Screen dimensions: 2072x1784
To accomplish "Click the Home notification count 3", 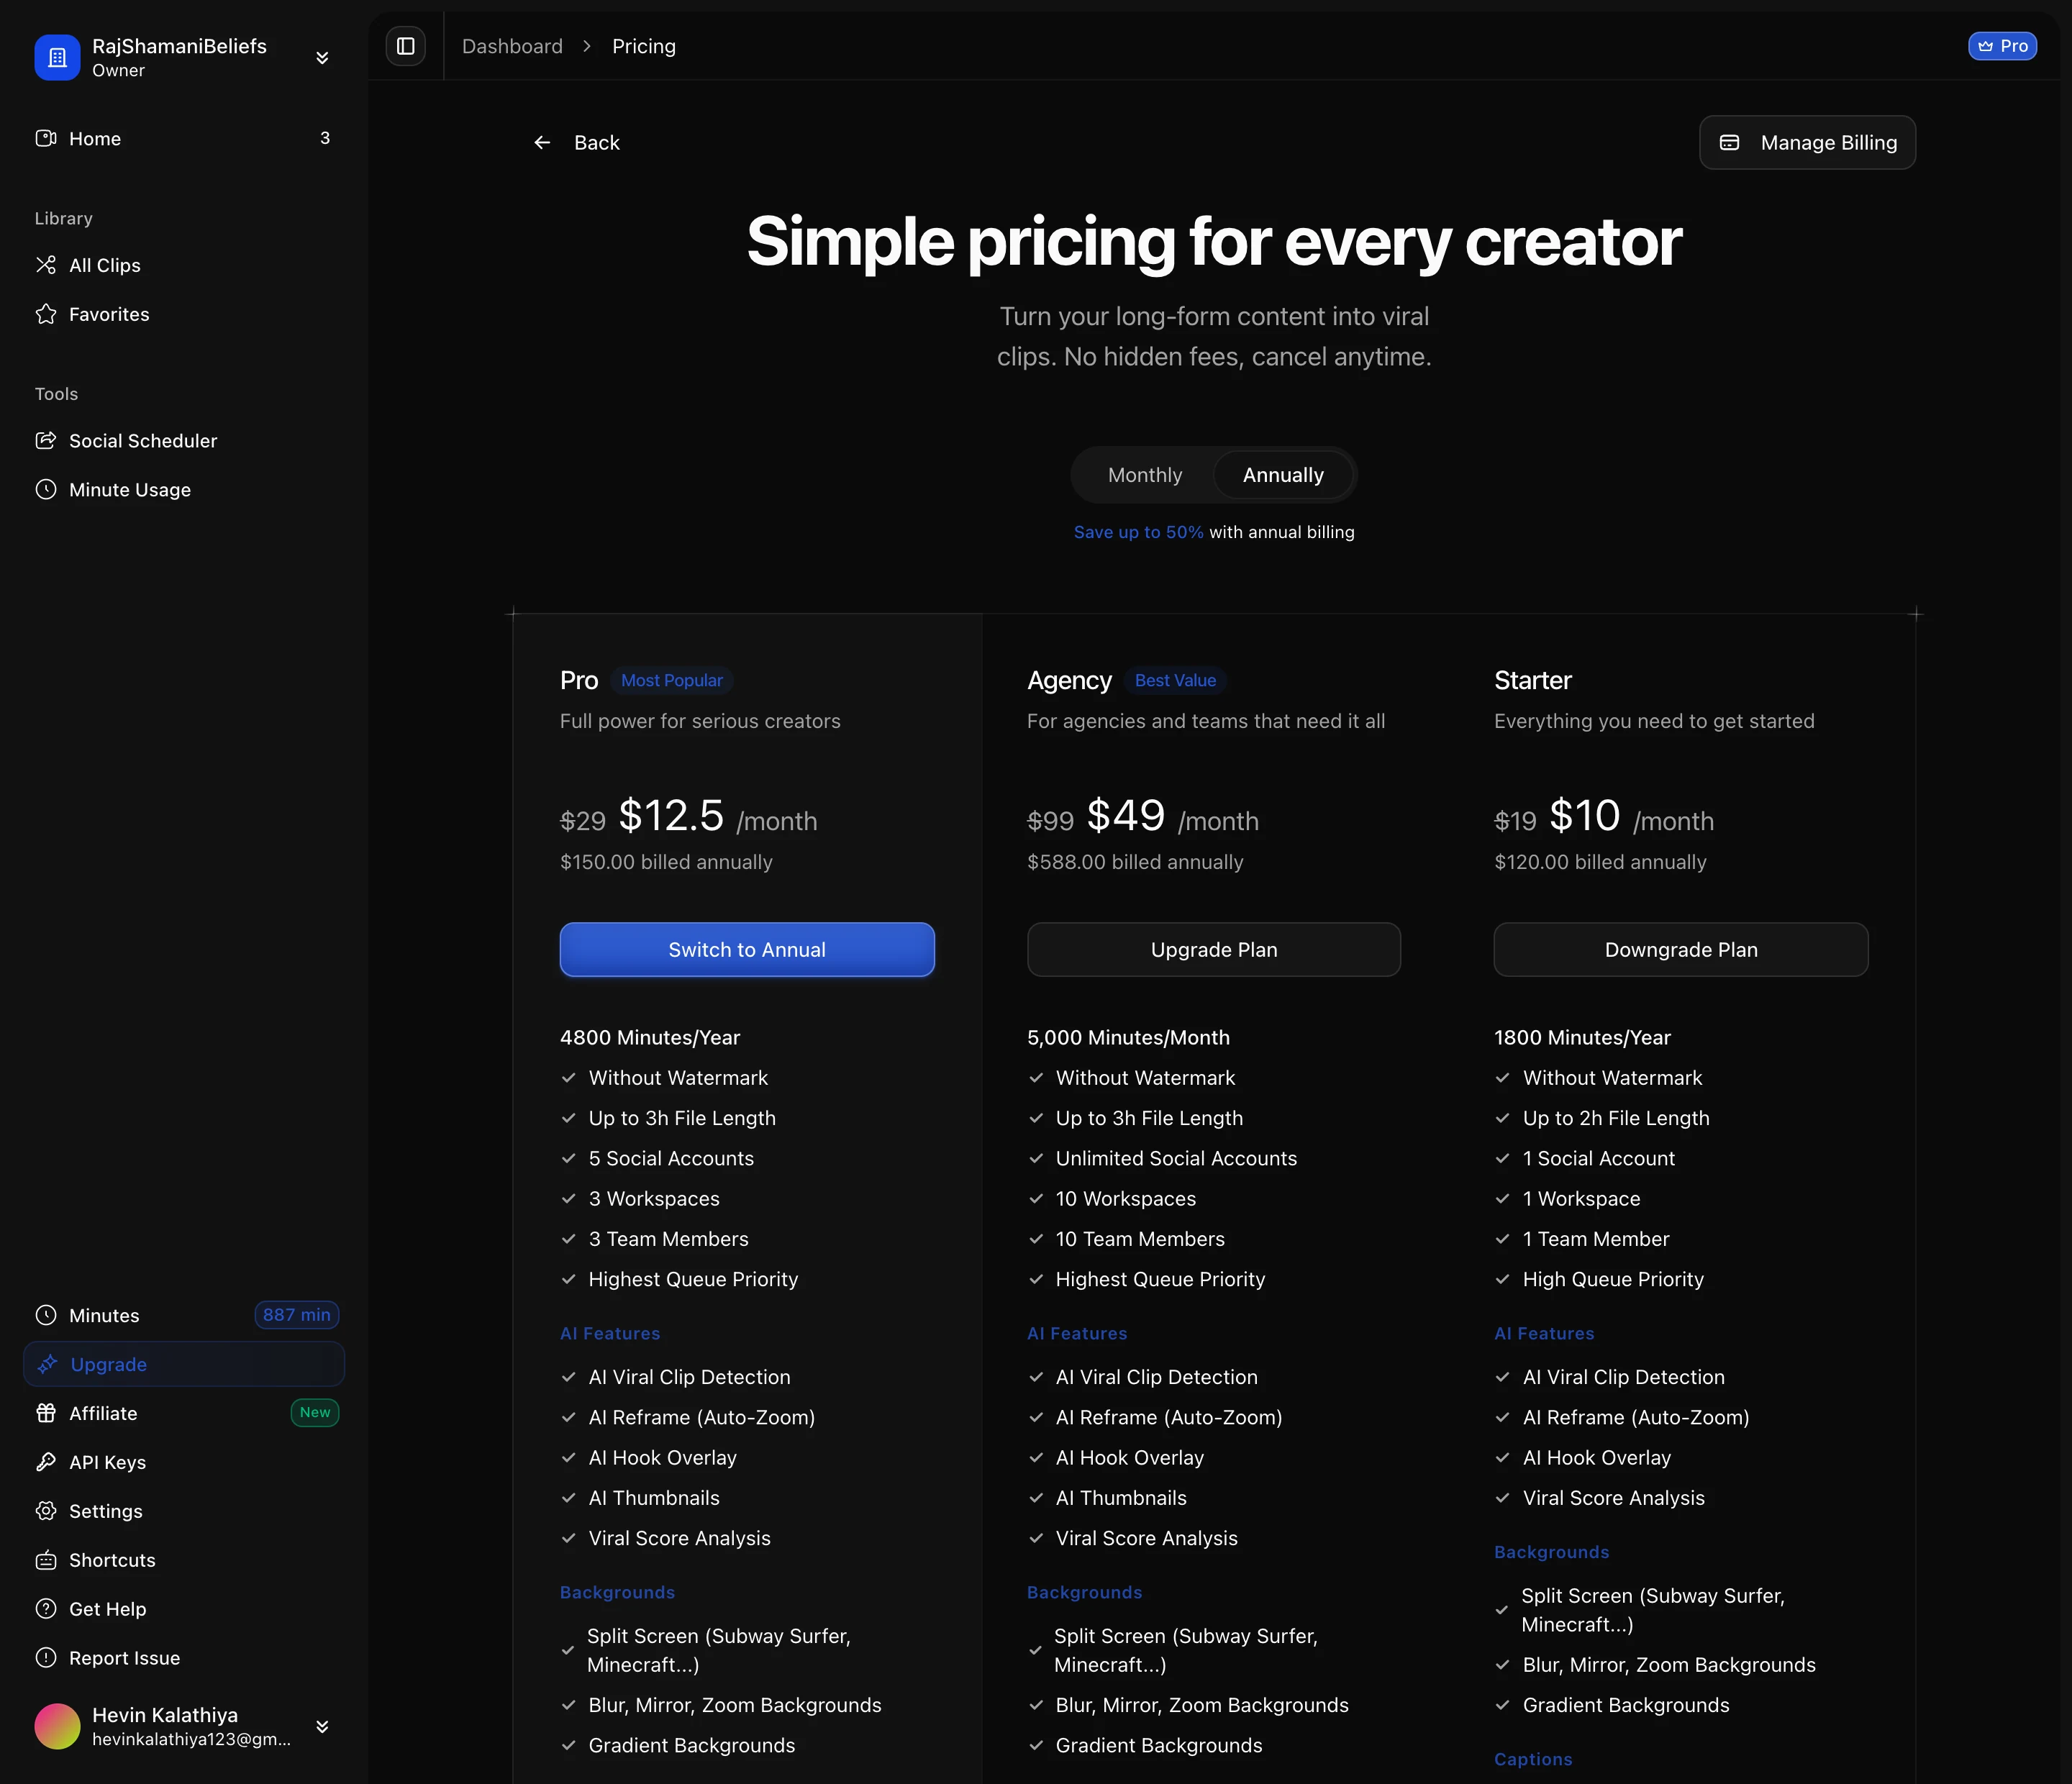I will pyautogui.click(x=325, y=138).
